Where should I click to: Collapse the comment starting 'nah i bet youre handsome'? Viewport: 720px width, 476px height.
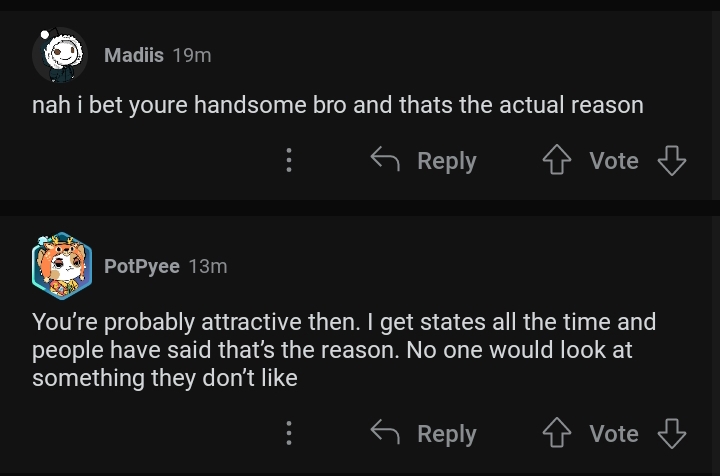[338, 105]
